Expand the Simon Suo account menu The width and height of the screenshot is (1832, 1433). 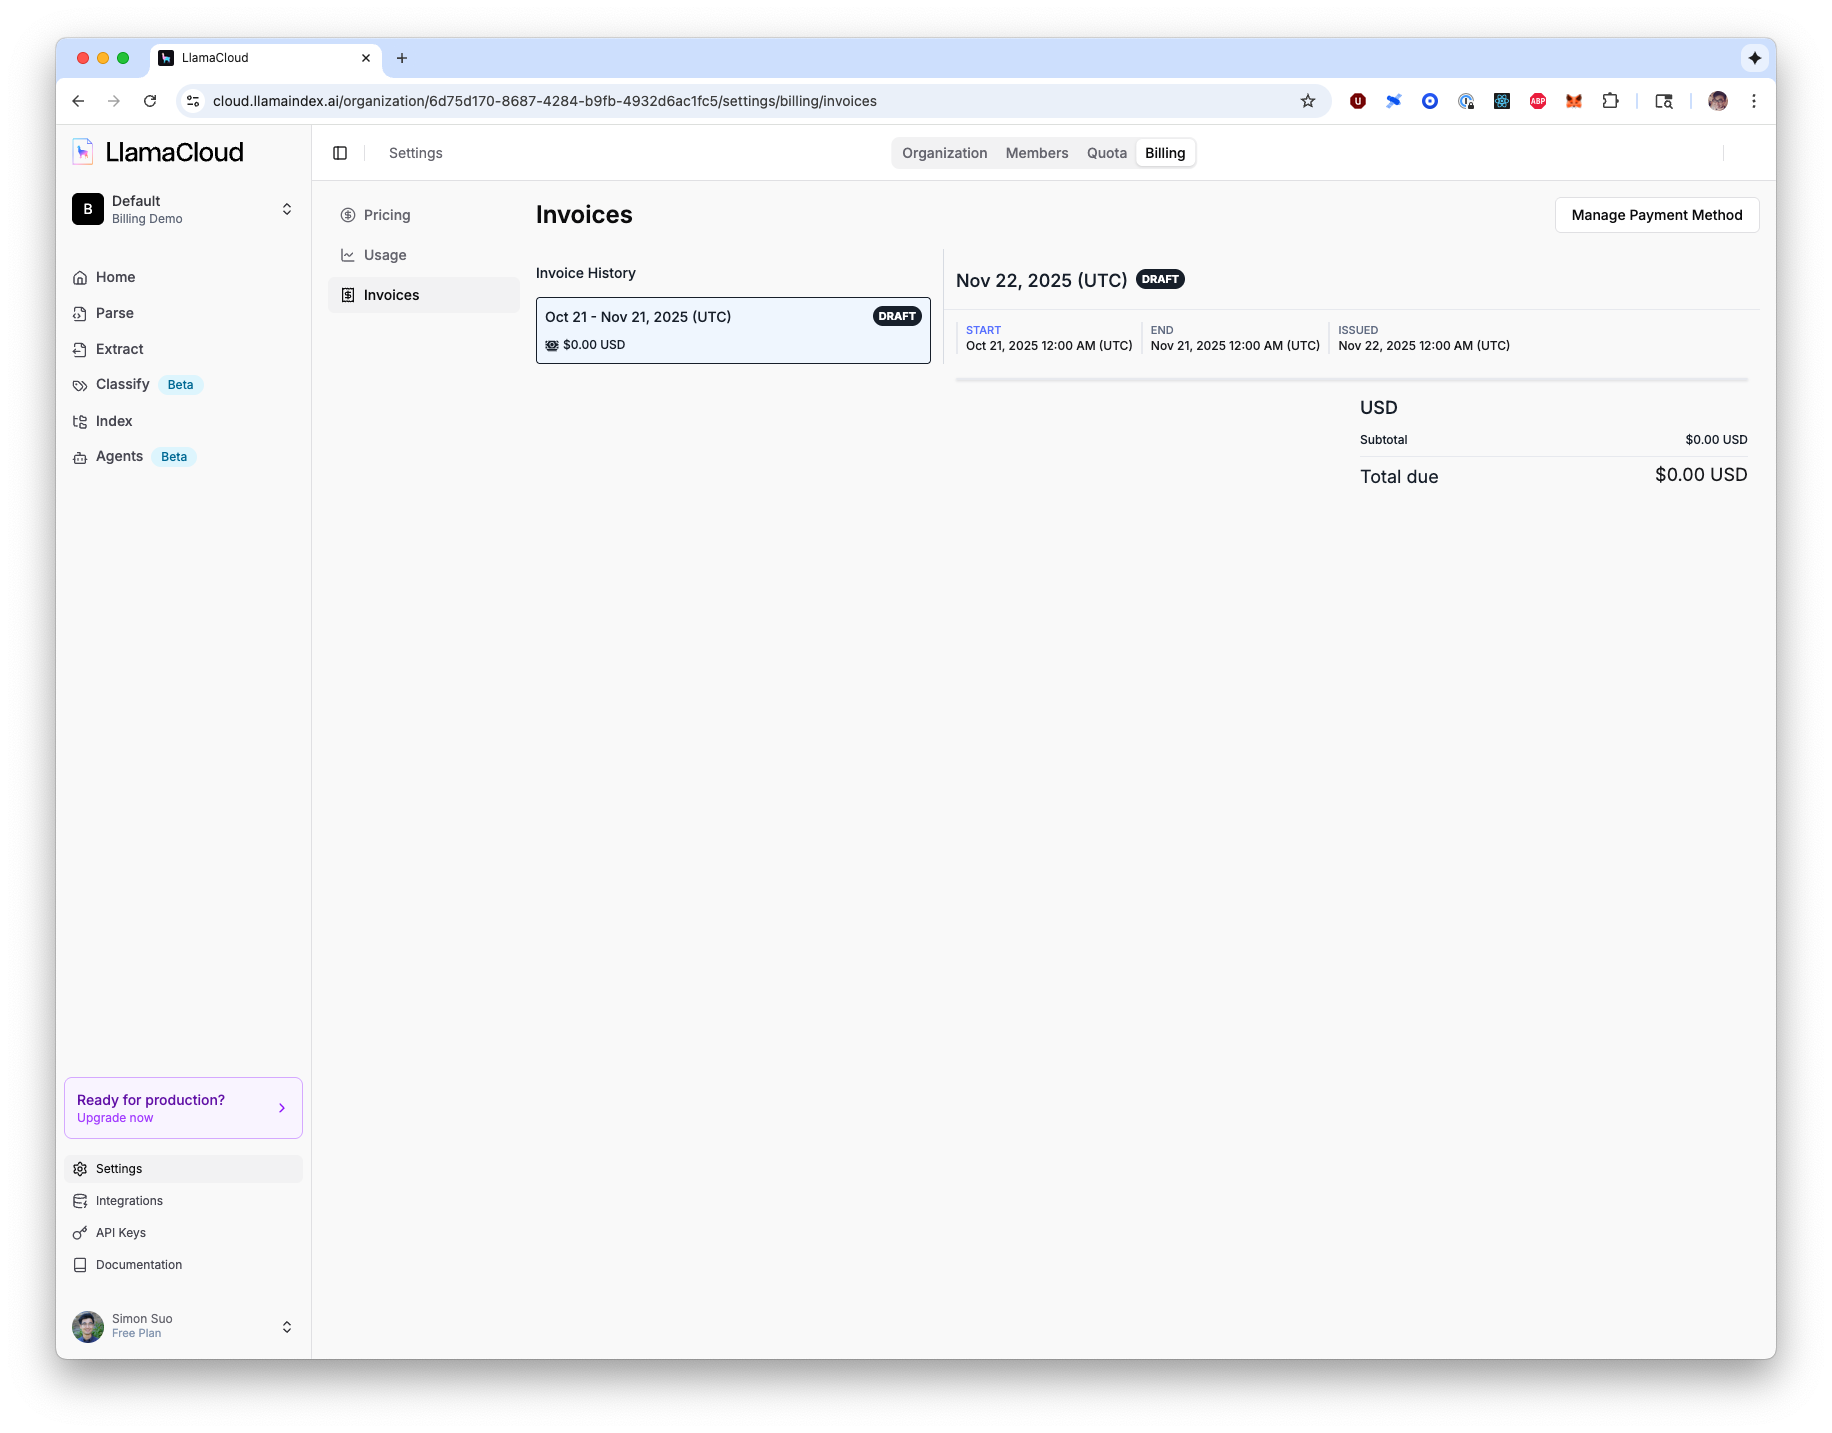(x=286, y=1327)
